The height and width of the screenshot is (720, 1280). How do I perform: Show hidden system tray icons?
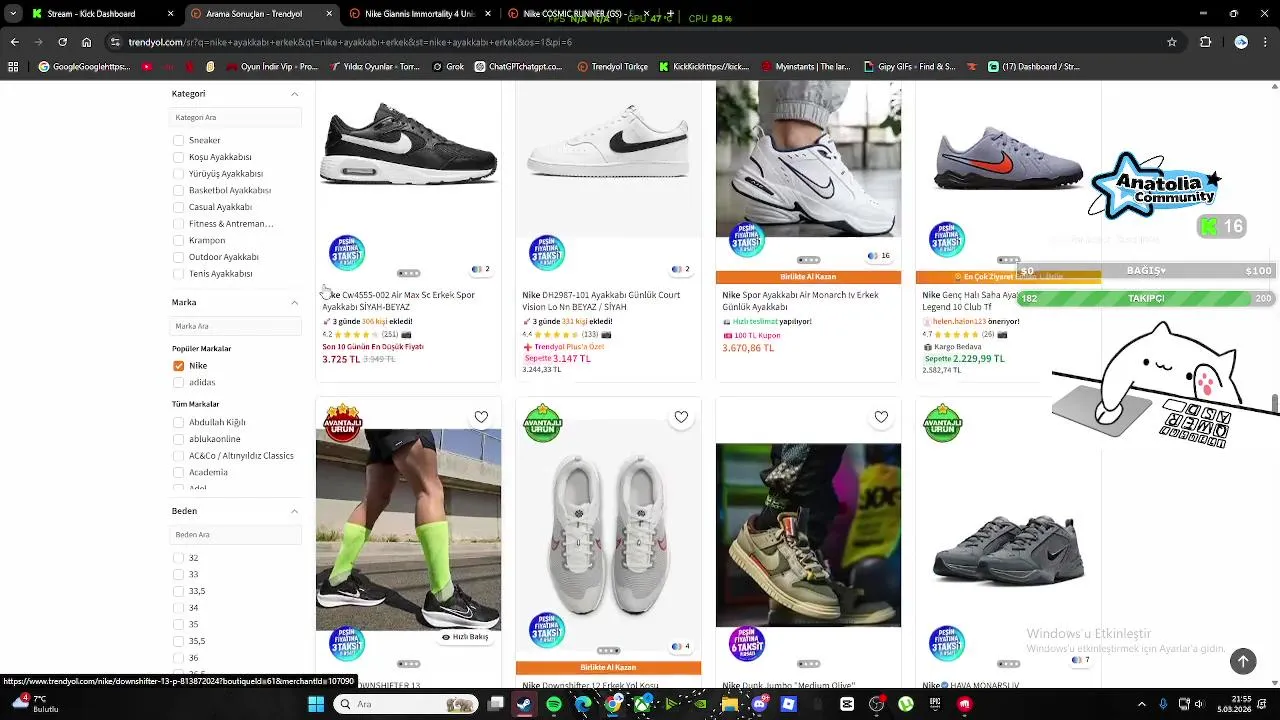pyautogui.click(x=1142, y=704)
